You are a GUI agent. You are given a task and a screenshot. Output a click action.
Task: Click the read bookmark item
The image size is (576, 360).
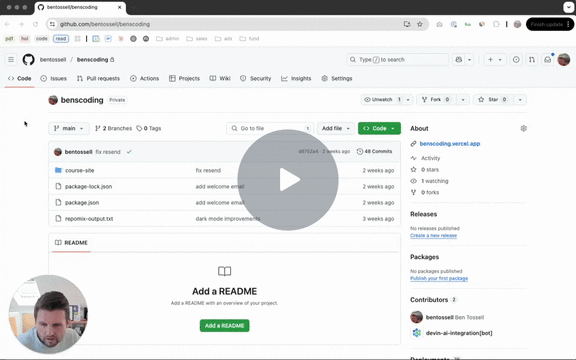(61, 39)
